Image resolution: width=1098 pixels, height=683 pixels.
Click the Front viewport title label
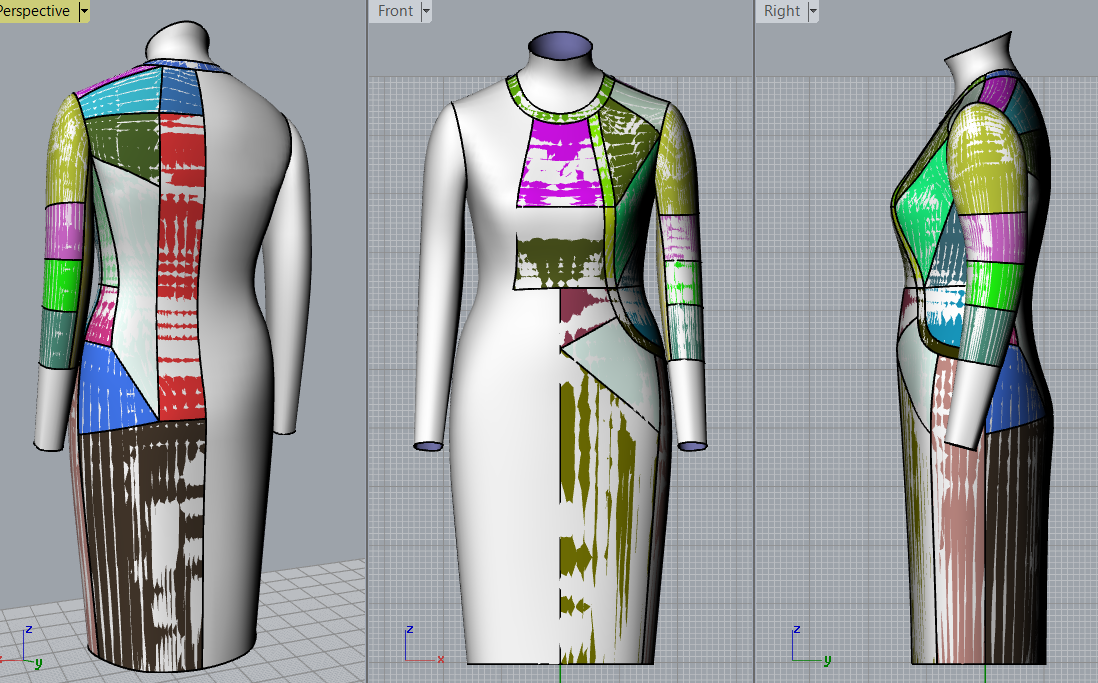[395, 11]
